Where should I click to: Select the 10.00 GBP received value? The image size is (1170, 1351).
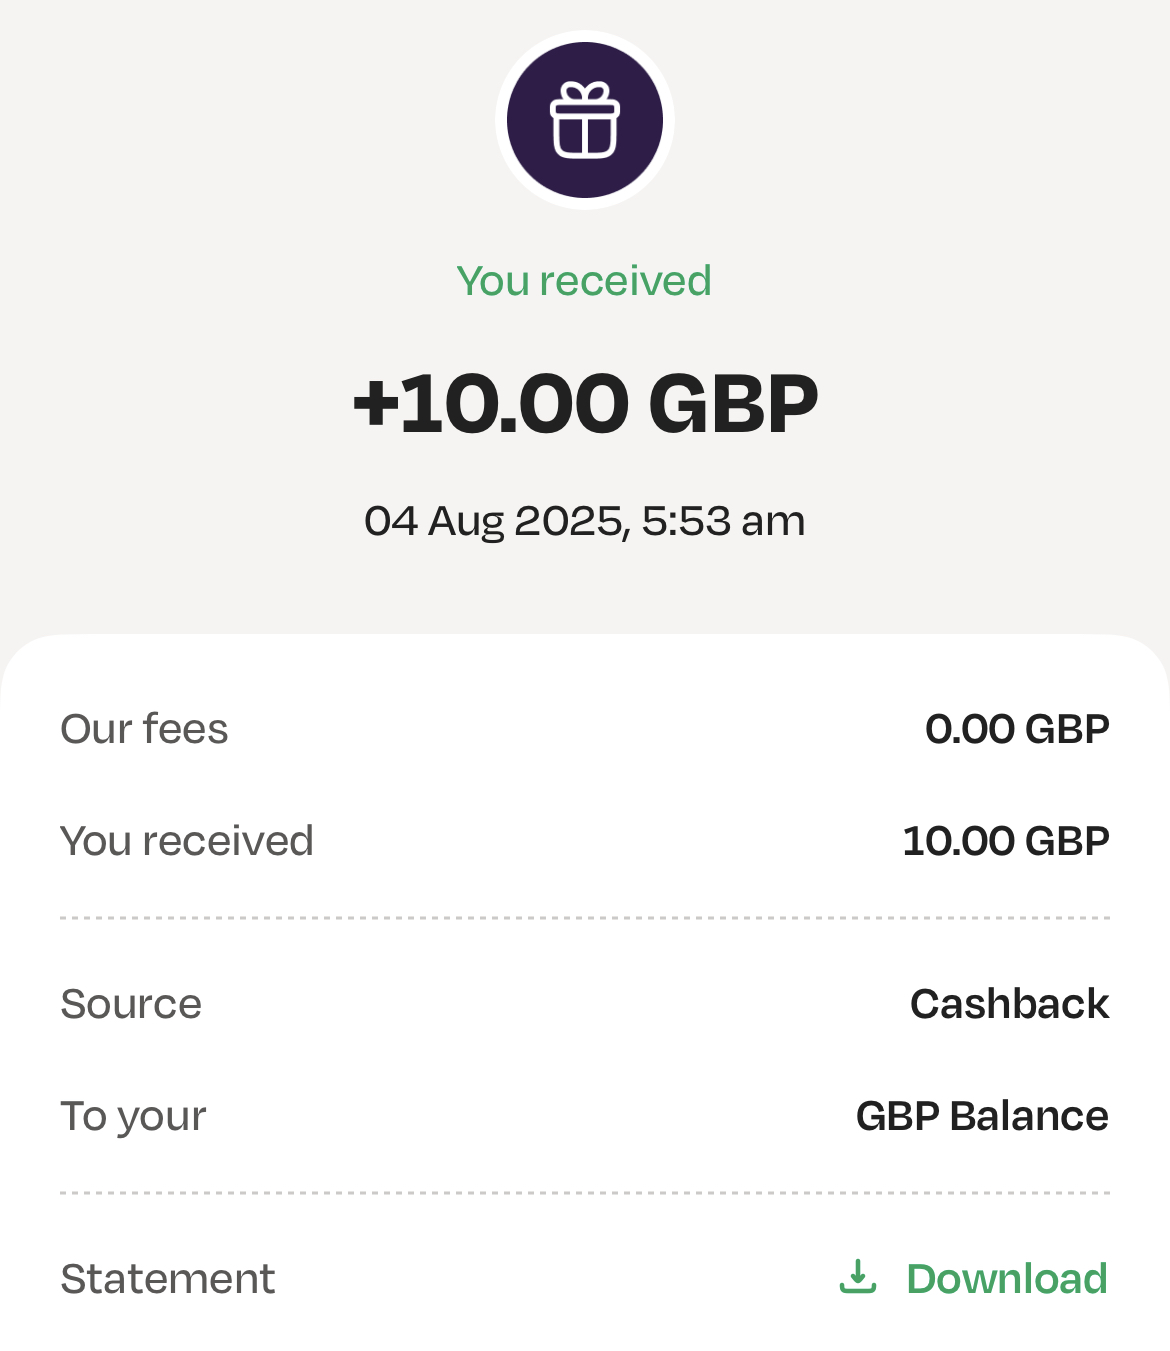point(1006,841)
